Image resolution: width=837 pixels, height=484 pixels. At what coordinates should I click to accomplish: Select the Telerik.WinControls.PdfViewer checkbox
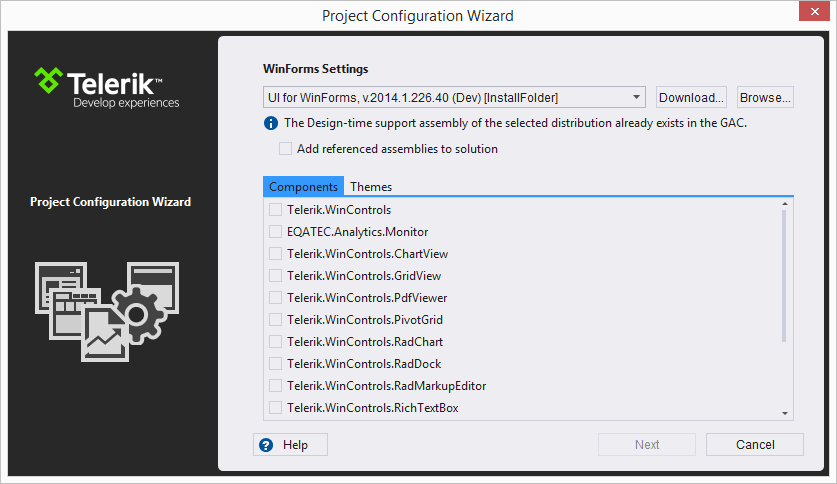275,298
